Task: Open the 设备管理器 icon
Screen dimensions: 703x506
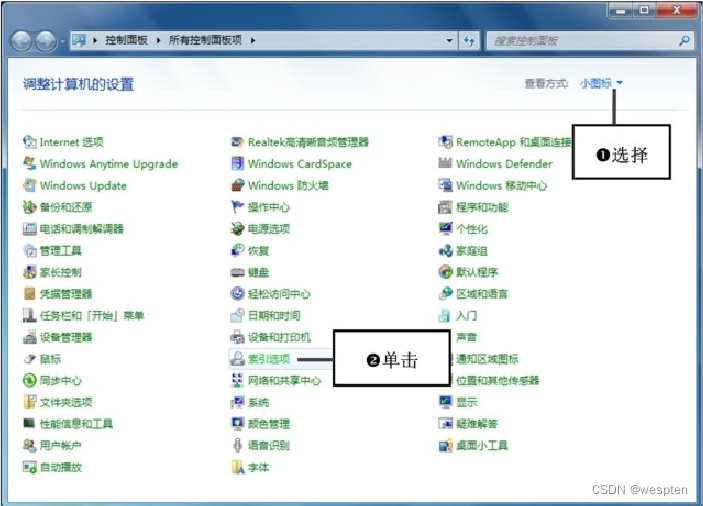Action: (30, 337)
